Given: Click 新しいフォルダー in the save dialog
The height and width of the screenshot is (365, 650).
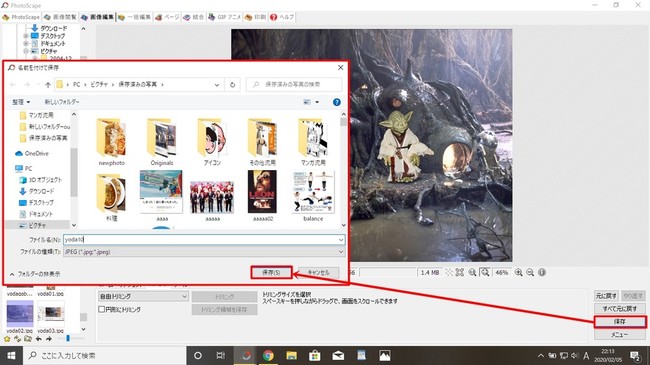Looking at the screenshot, I should pyautogui.click(x=62, y=102).
